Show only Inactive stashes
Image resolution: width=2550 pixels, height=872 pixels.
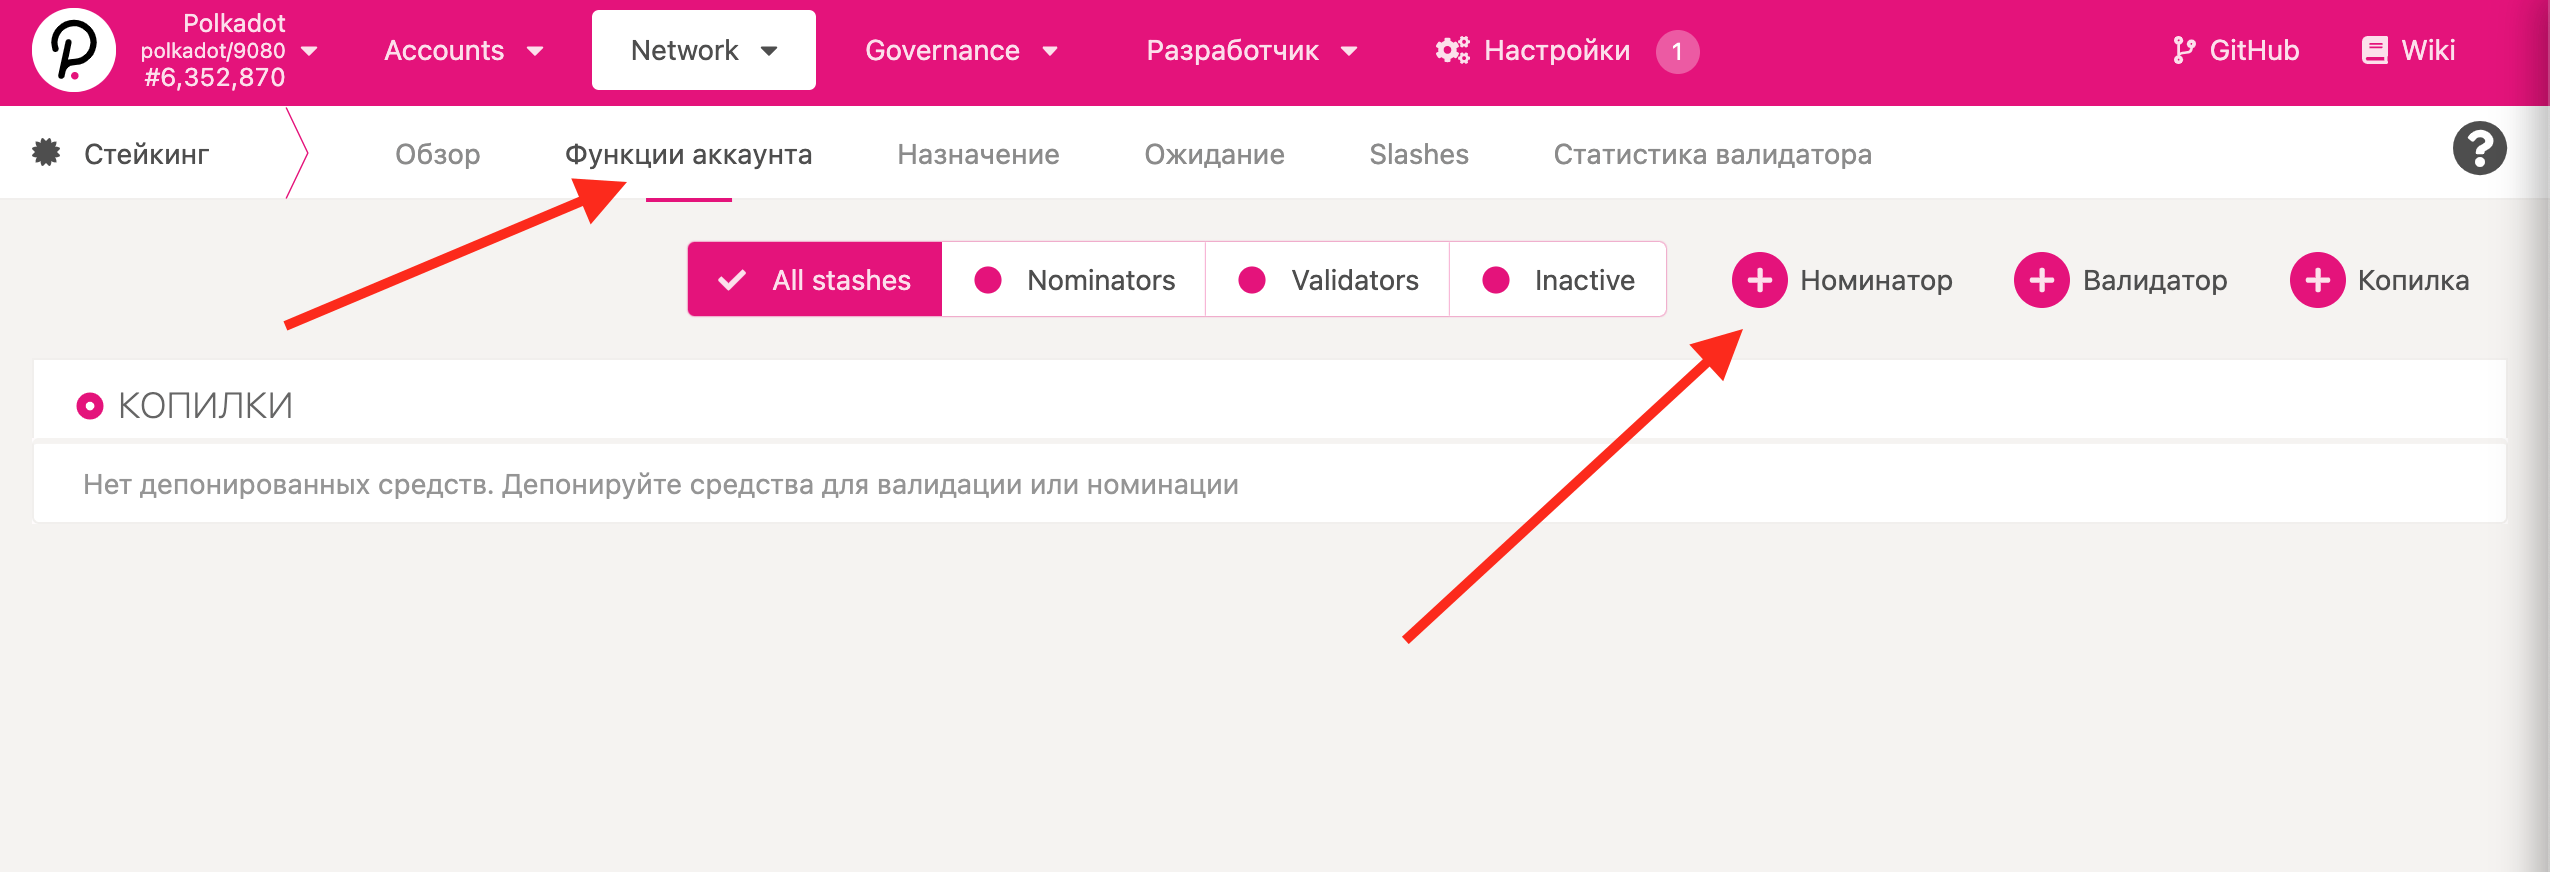click(x=1558, y=280)
